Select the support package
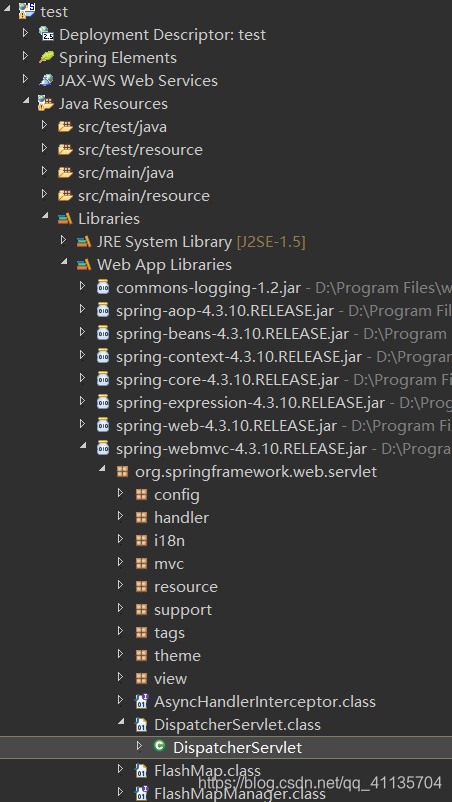Image resolution: width=452 pixels, height=802 pixels. point(183,610)
